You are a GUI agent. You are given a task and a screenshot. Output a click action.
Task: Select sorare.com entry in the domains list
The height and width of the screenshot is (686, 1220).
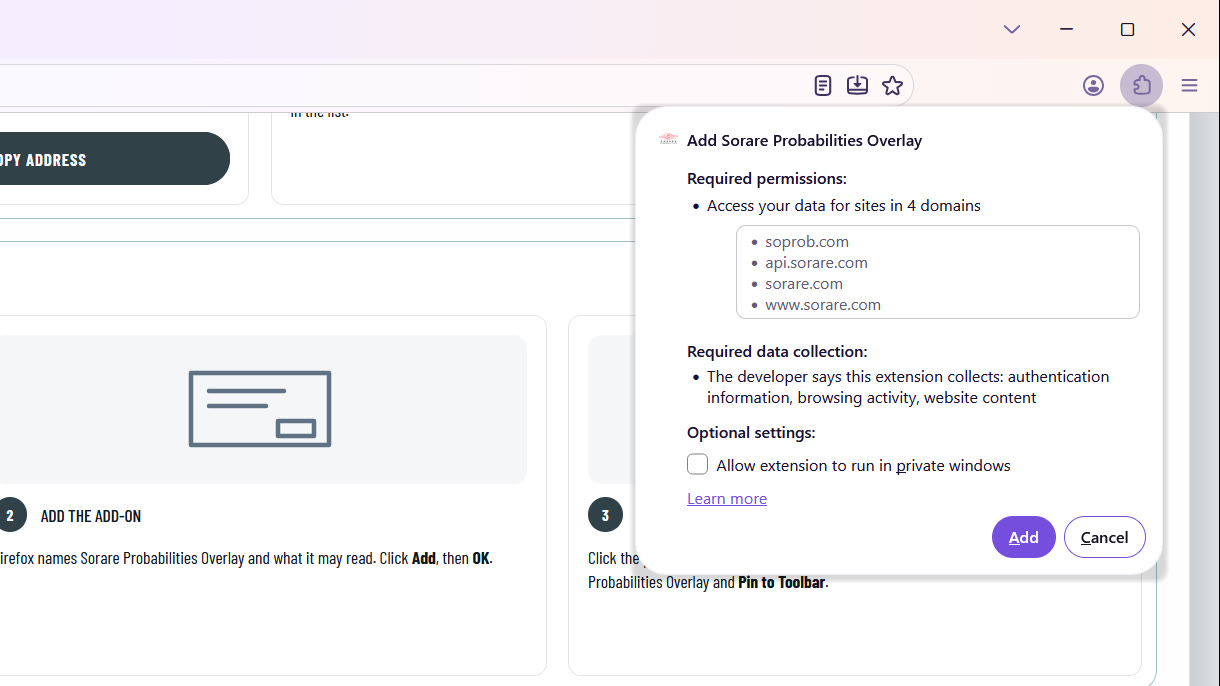(804, 284)
